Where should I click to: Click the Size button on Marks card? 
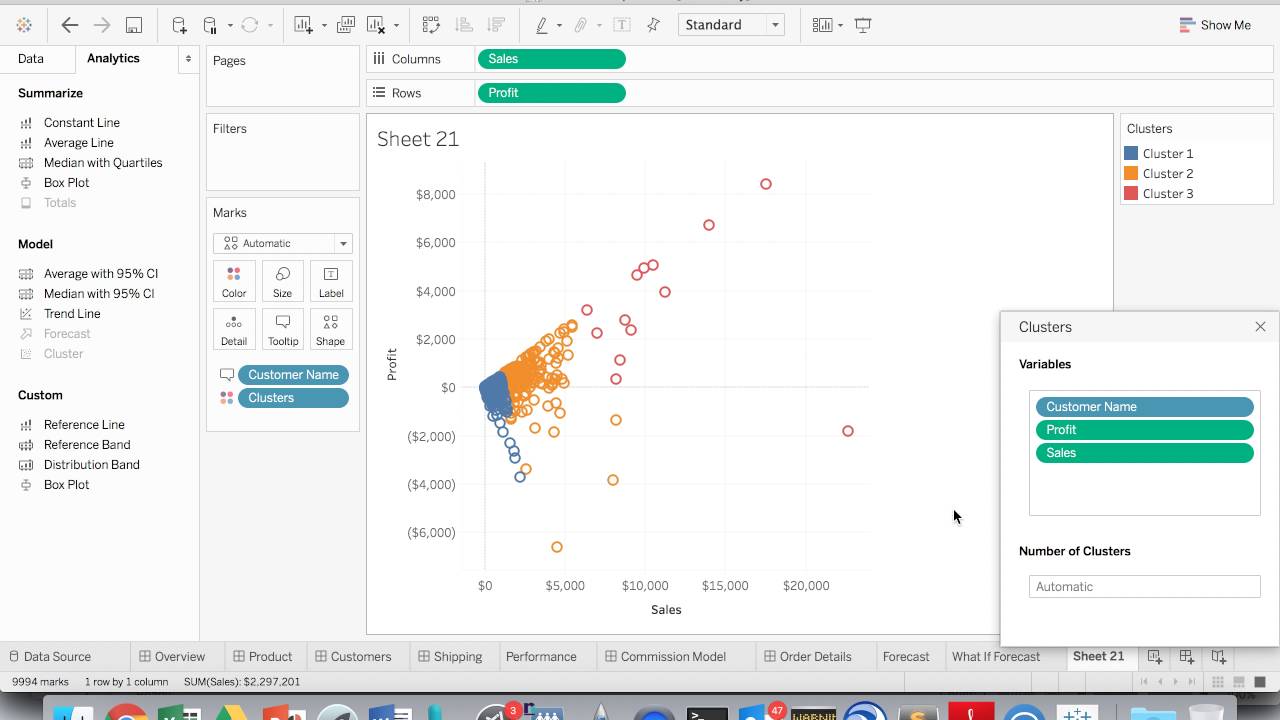point(283,282)
